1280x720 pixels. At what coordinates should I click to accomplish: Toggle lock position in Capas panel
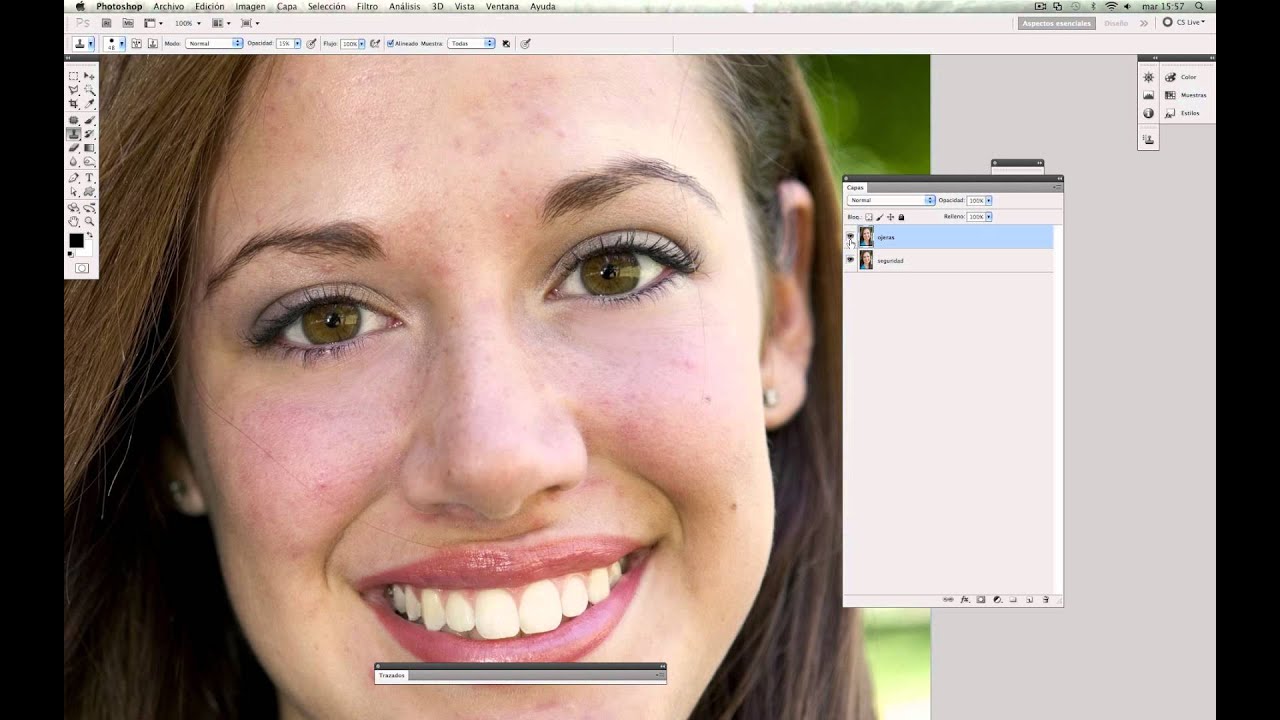point(890,217)
